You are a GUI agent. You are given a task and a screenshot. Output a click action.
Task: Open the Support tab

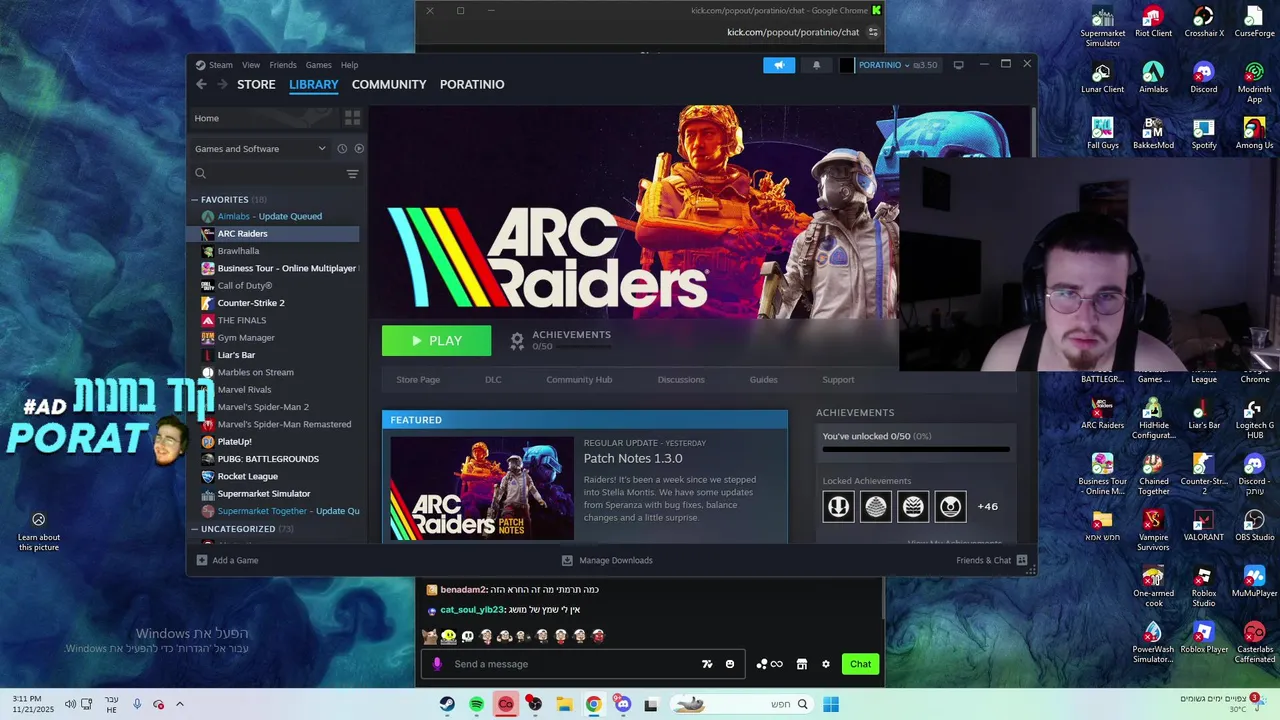[838, 380]
